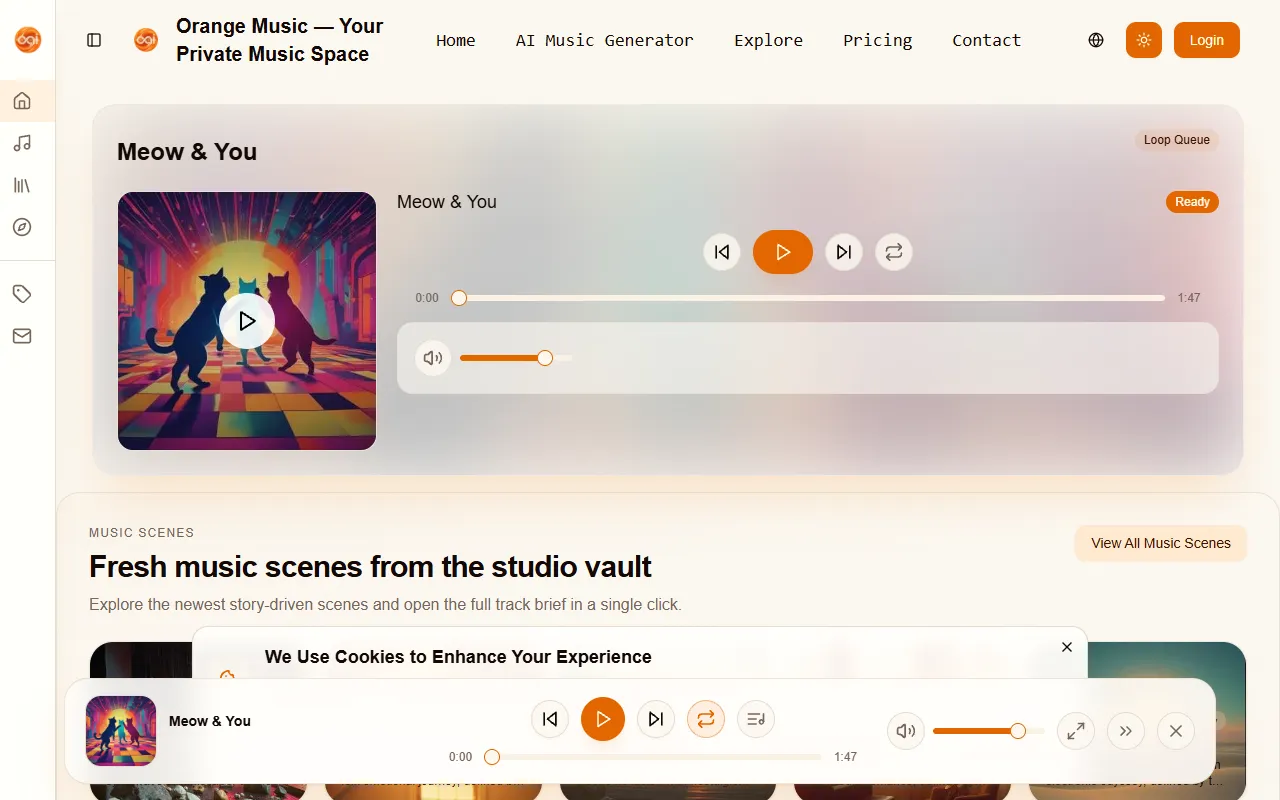The height and width of the screenshot is (800, 1280).
Task: Click the Login button
Action: point(1206,40)
